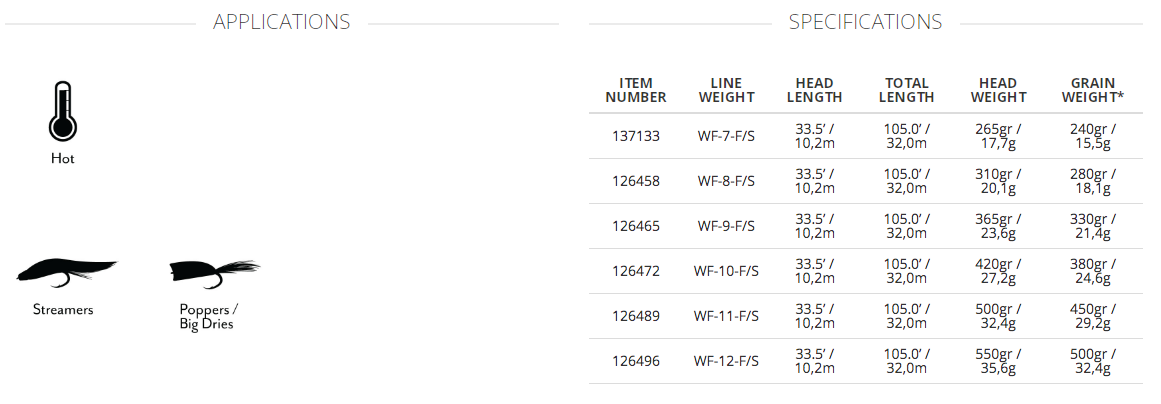
Task: Click the WF-7-F/S line weight cell
Action: [x=726, y=136]
